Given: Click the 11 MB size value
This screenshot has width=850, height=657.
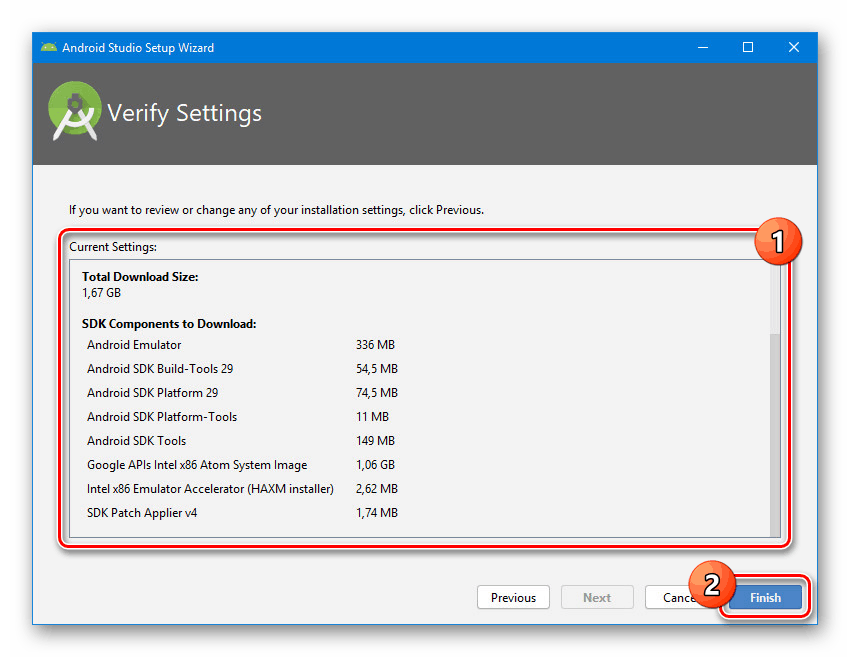Looking at the screenshot, I should pos(372,416).
